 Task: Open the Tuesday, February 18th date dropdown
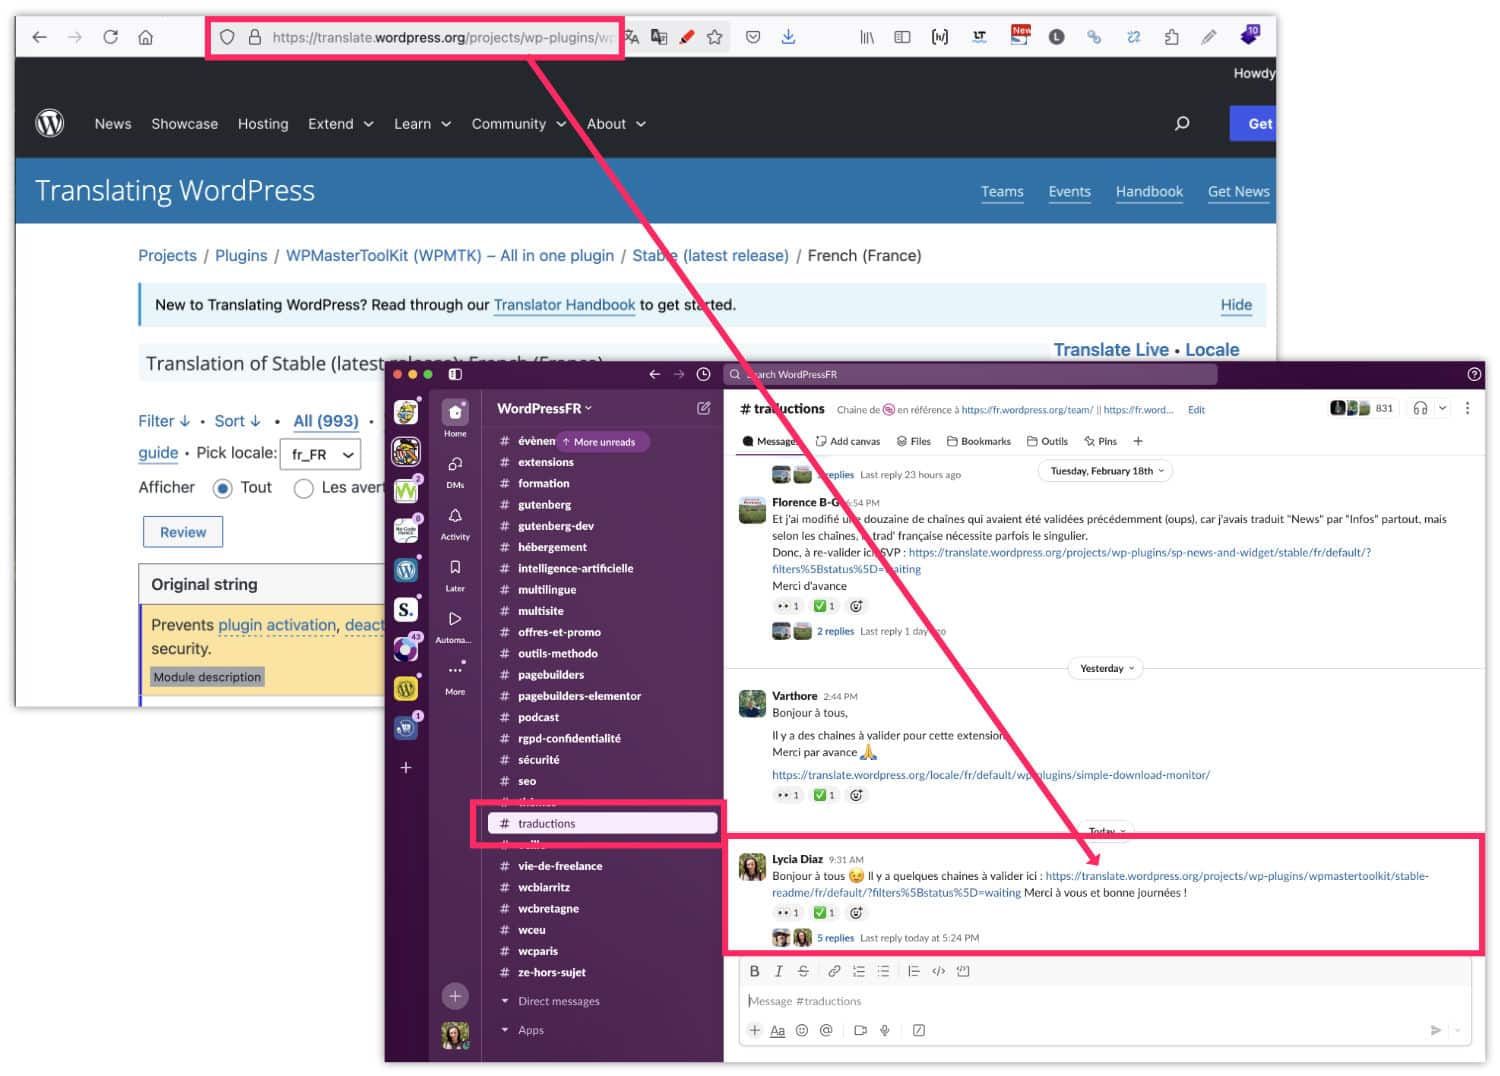click(1106, 471)
